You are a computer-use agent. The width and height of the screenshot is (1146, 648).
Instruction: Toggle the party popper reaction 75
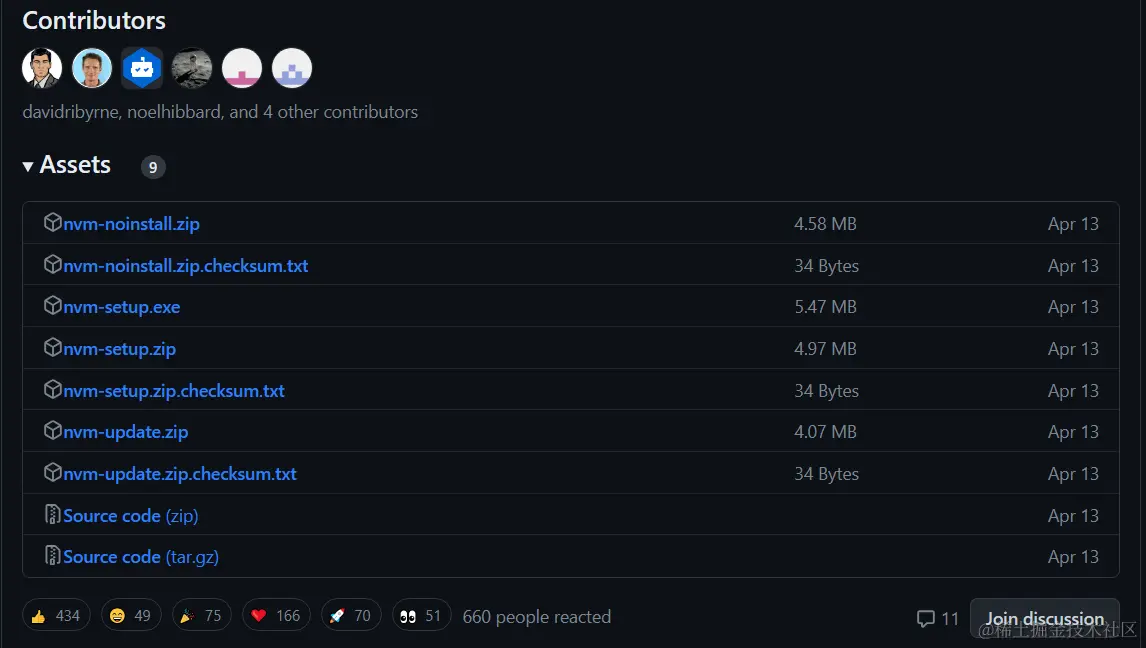(x=202, y=615)
